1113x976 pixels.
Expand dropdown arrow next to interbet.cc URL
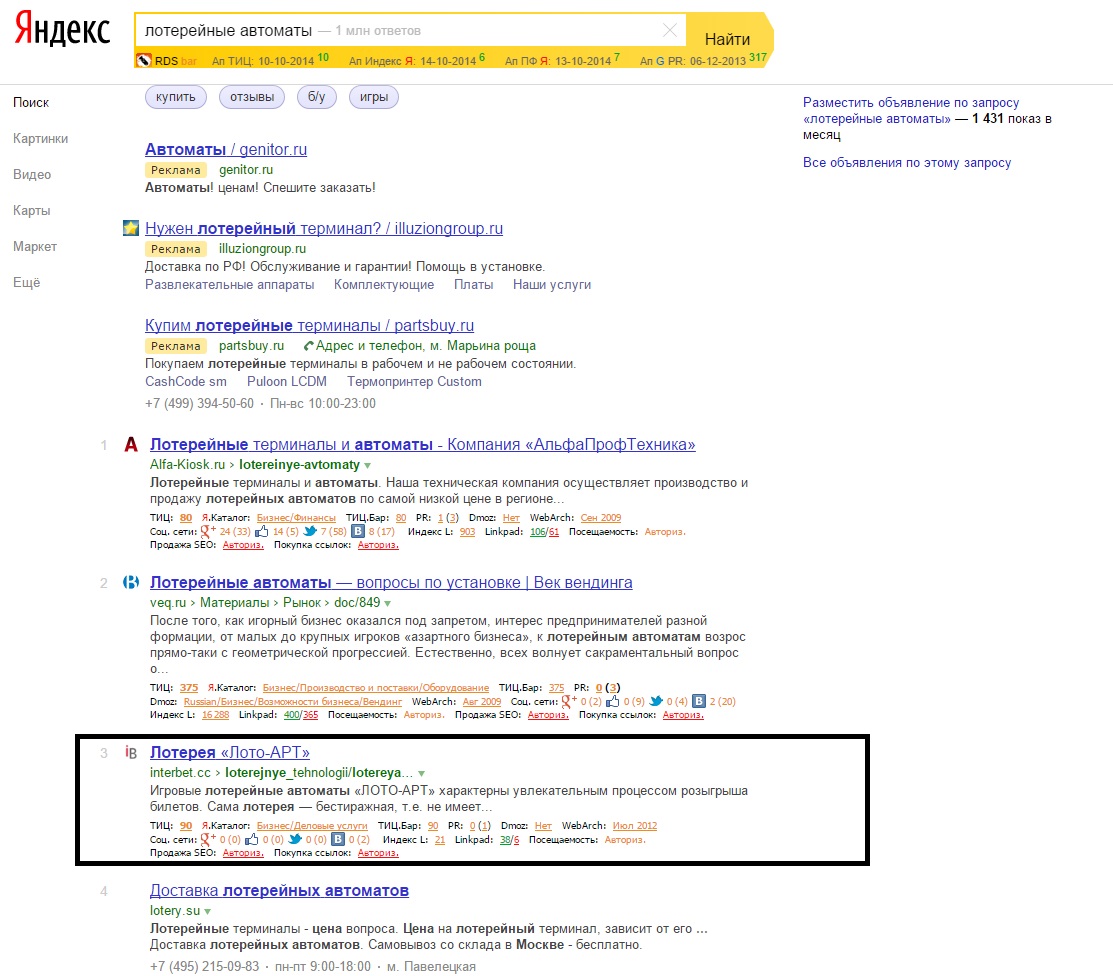click(x=422, y=774)
